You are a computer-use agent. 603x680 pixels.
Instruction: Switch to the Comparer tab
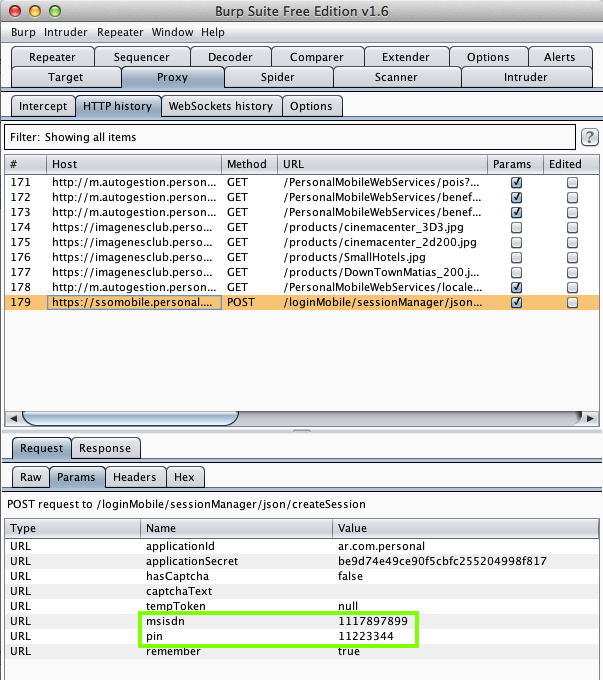(x=317, y=57)
